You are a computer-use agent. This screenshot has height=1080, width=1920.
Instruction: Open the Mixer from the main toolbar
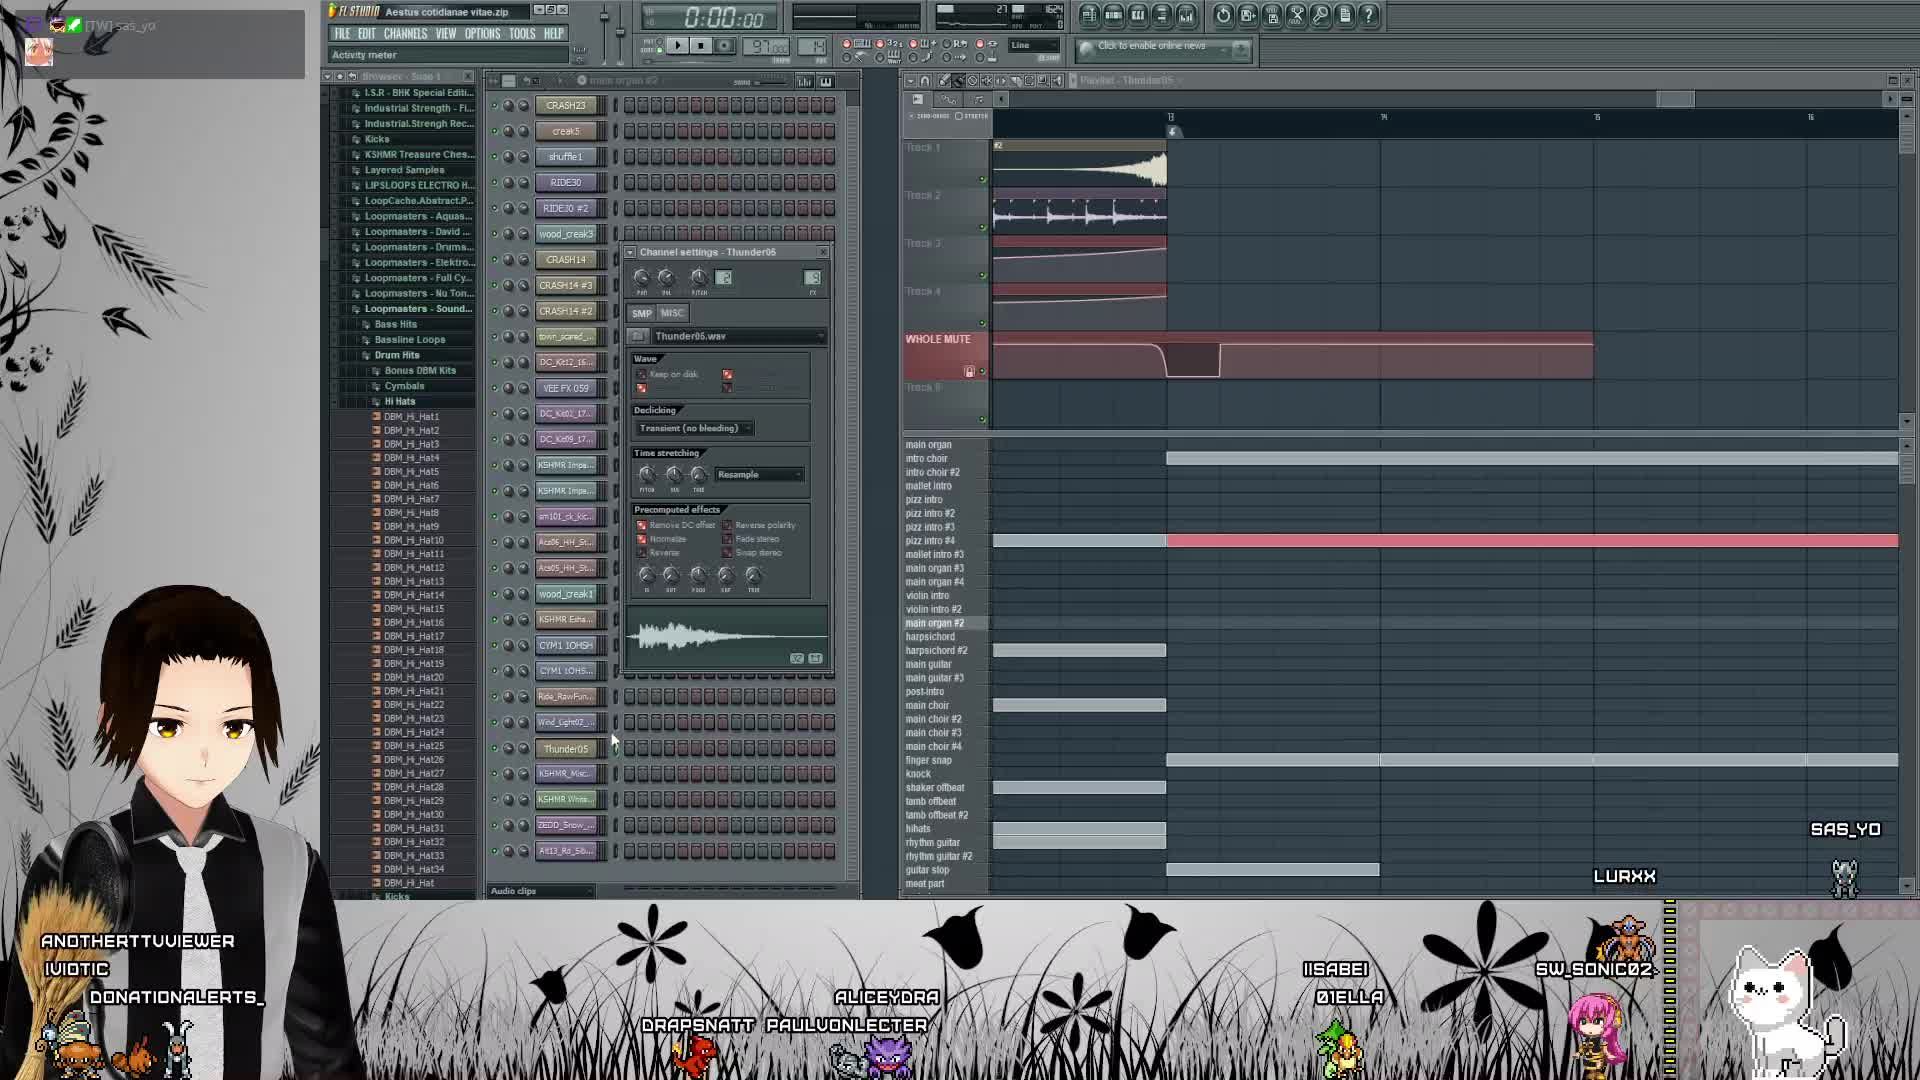pyautogui.click(x=1188, y=15)
